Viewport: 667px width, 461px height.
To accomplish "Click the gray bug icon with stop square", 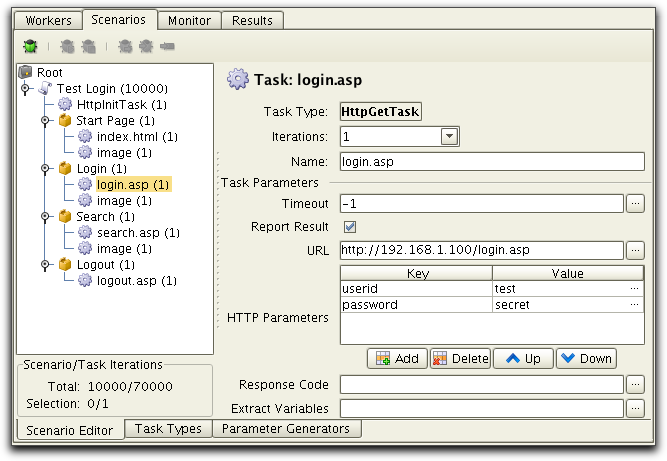I will coord(88,46).
